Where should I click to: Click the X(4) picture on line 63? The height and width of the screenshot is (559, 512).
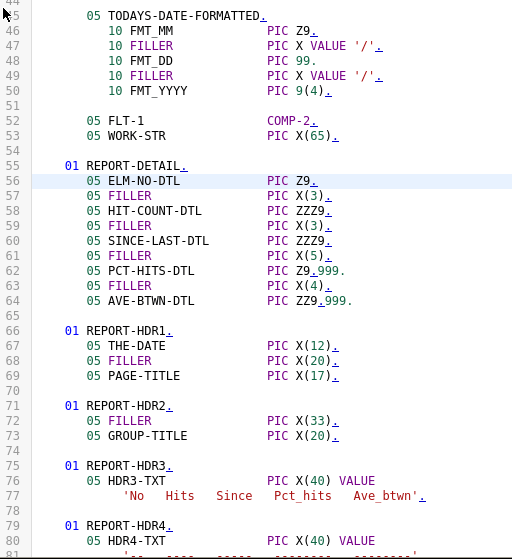310,286
